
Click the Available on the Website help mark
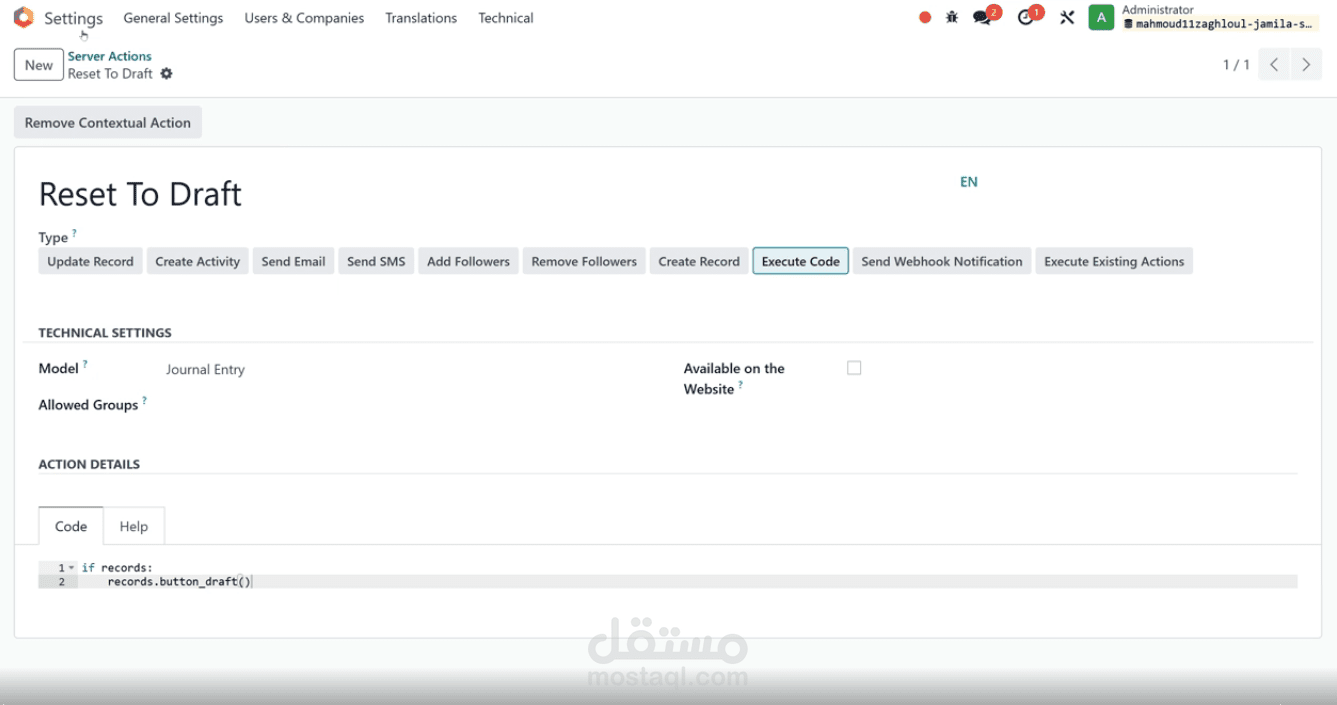tap(740, 386)
